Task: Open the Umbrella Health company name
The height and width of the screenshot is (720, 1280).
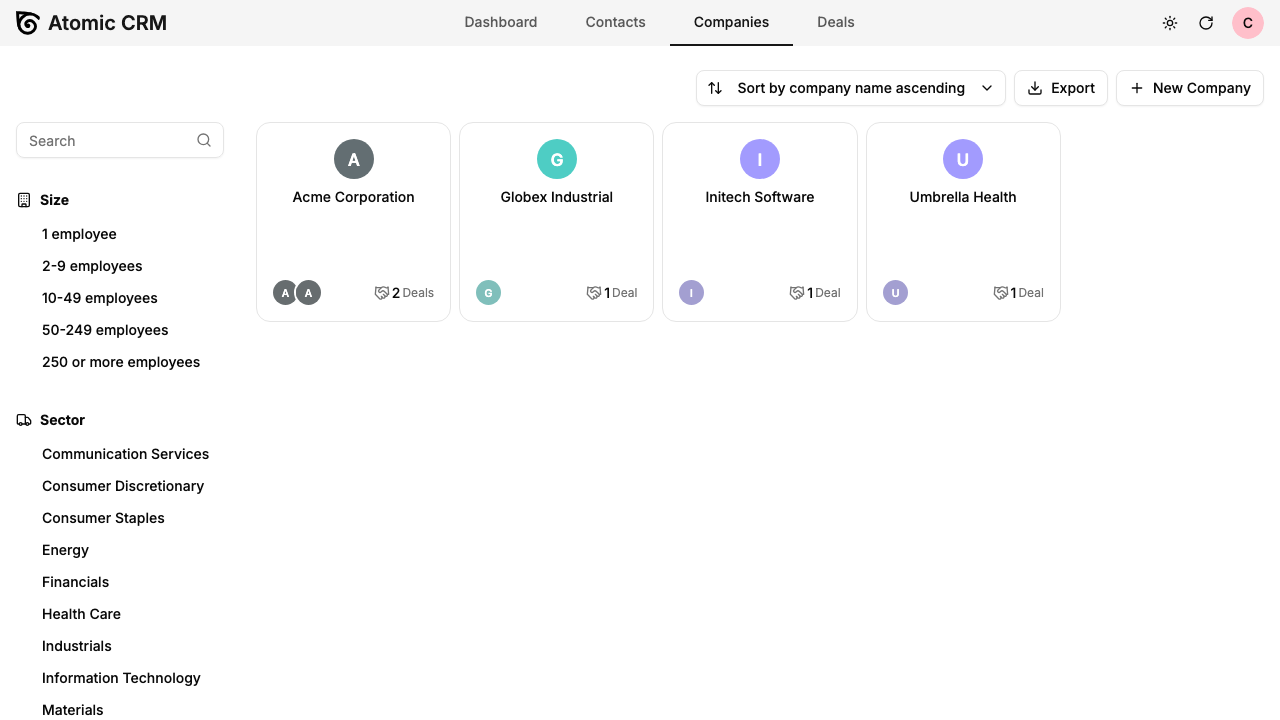Action: coord(963,197)
